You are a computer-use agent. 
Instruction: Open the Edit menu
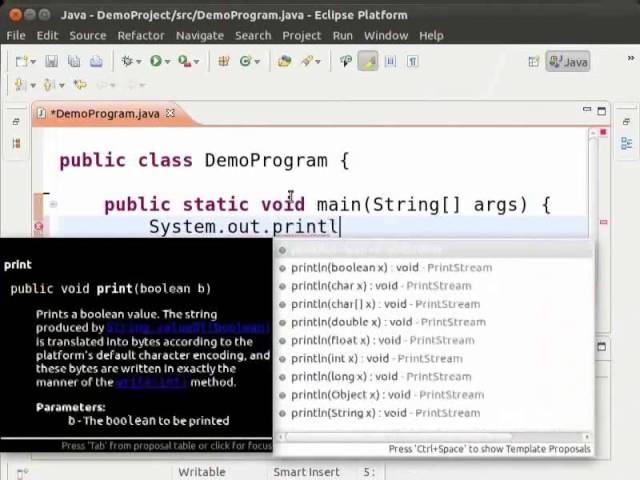tap(47, 36)
